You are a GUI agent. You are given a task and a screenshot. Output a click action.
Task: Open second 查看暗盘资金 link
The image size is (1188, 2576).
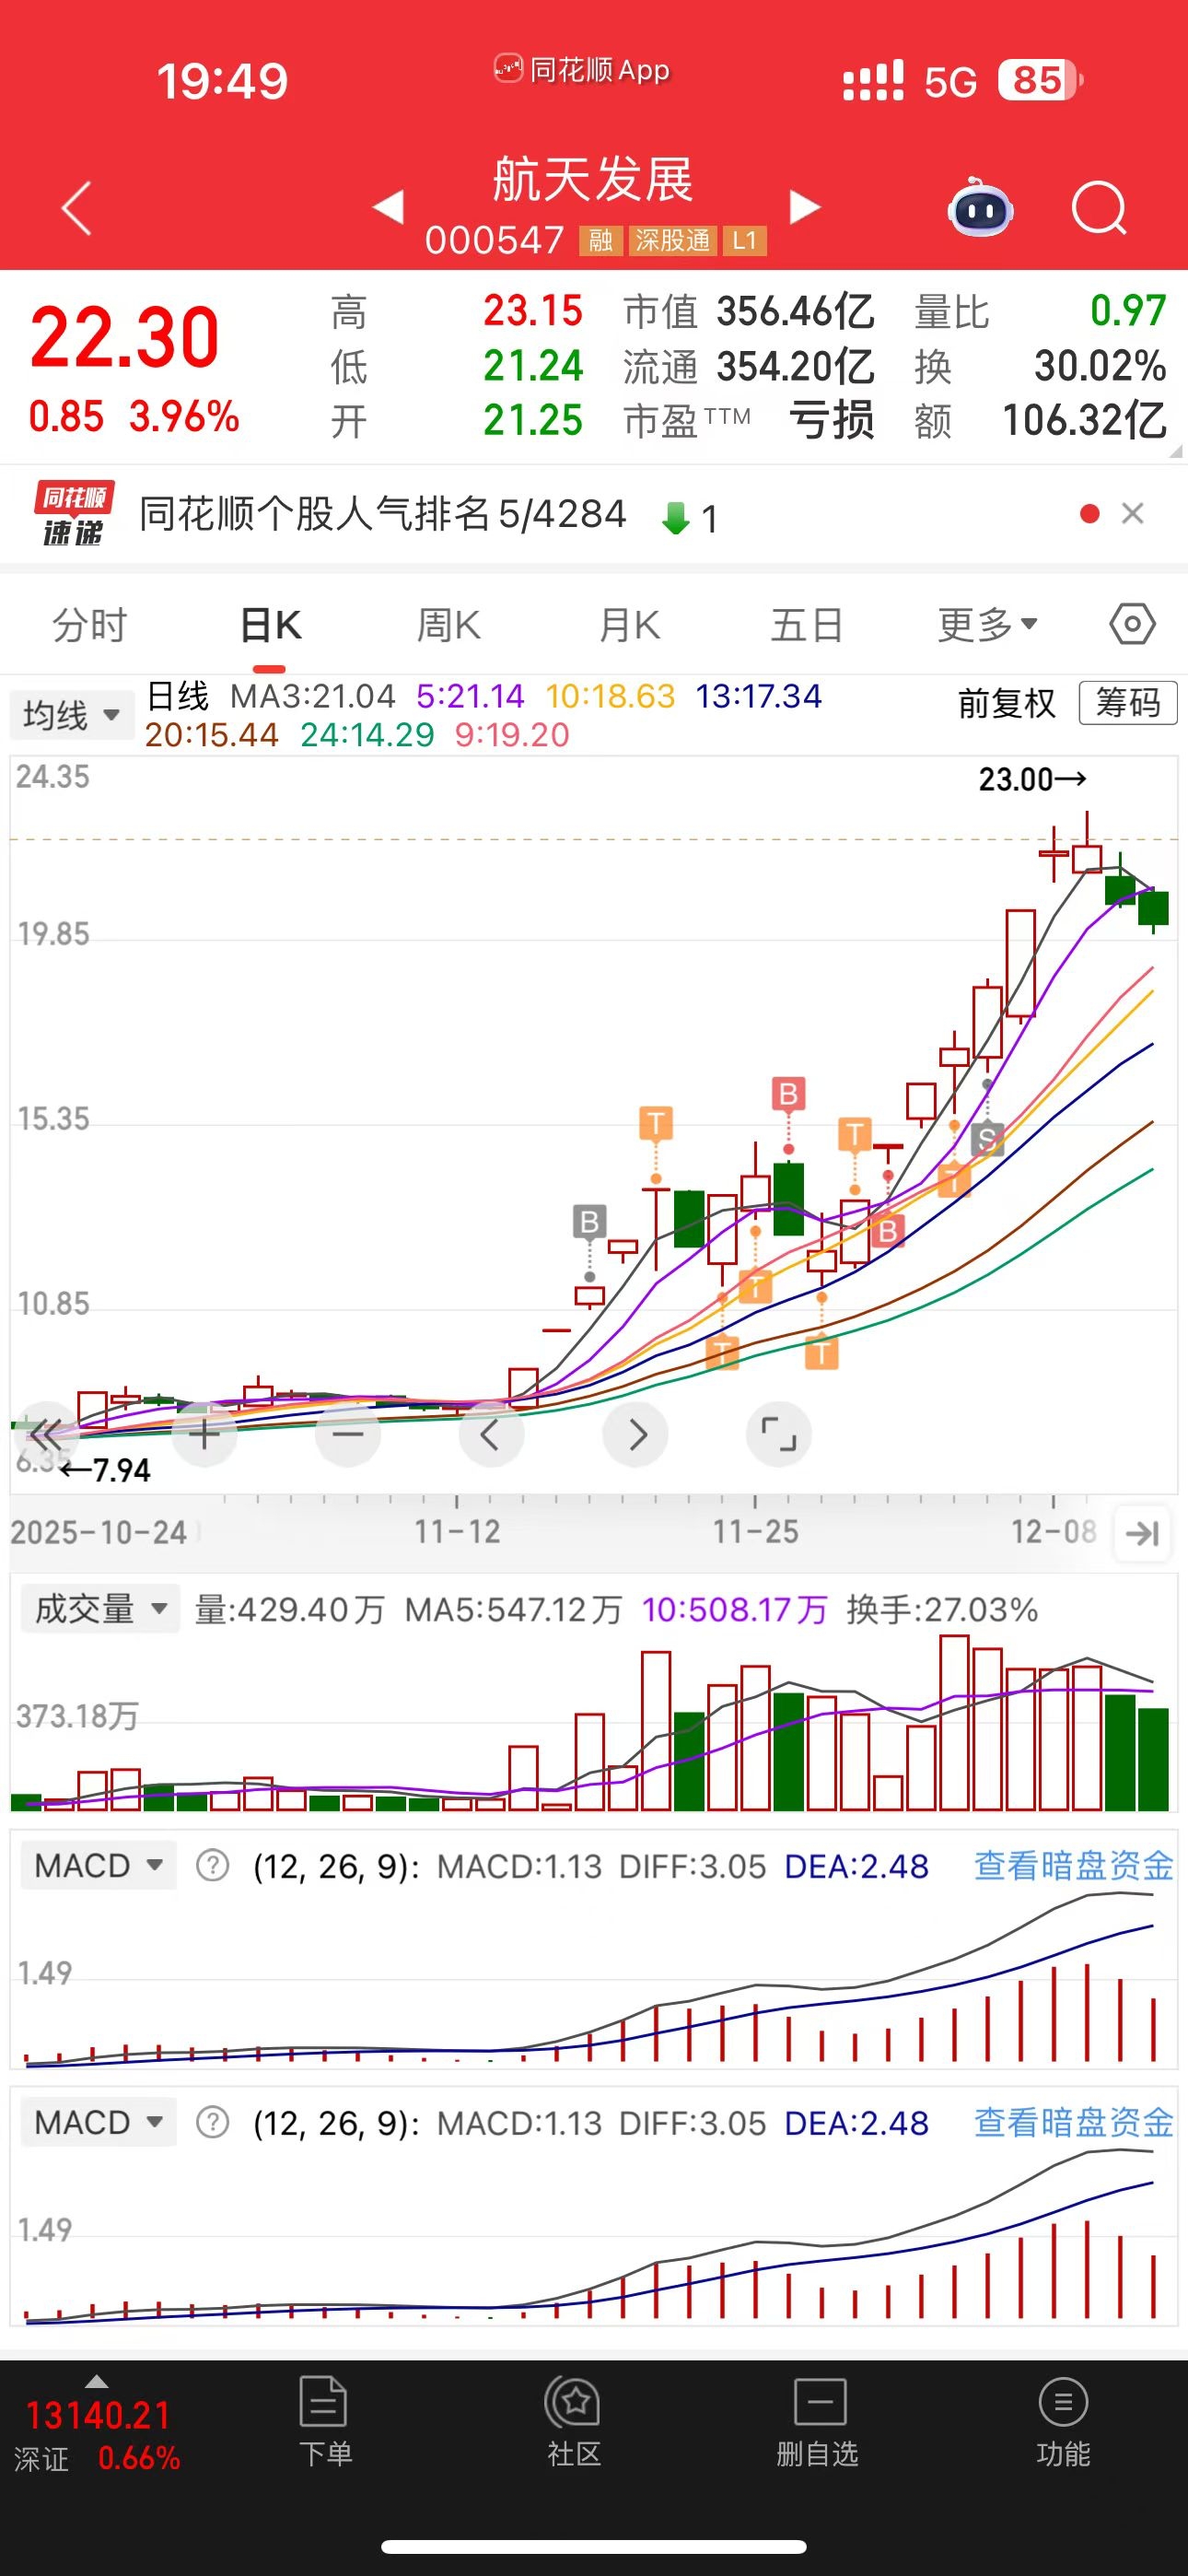1074,2122
